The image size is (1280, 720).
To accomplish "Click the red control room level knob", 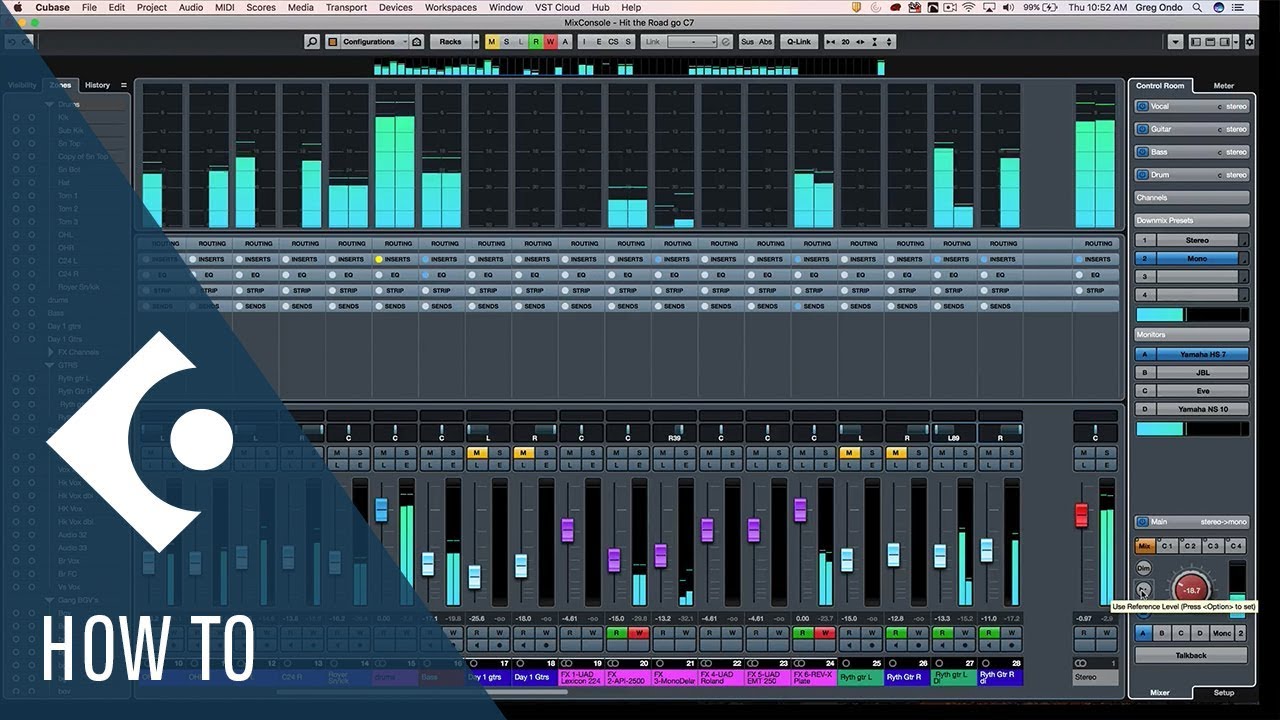I will click(x=1191, y=590).
